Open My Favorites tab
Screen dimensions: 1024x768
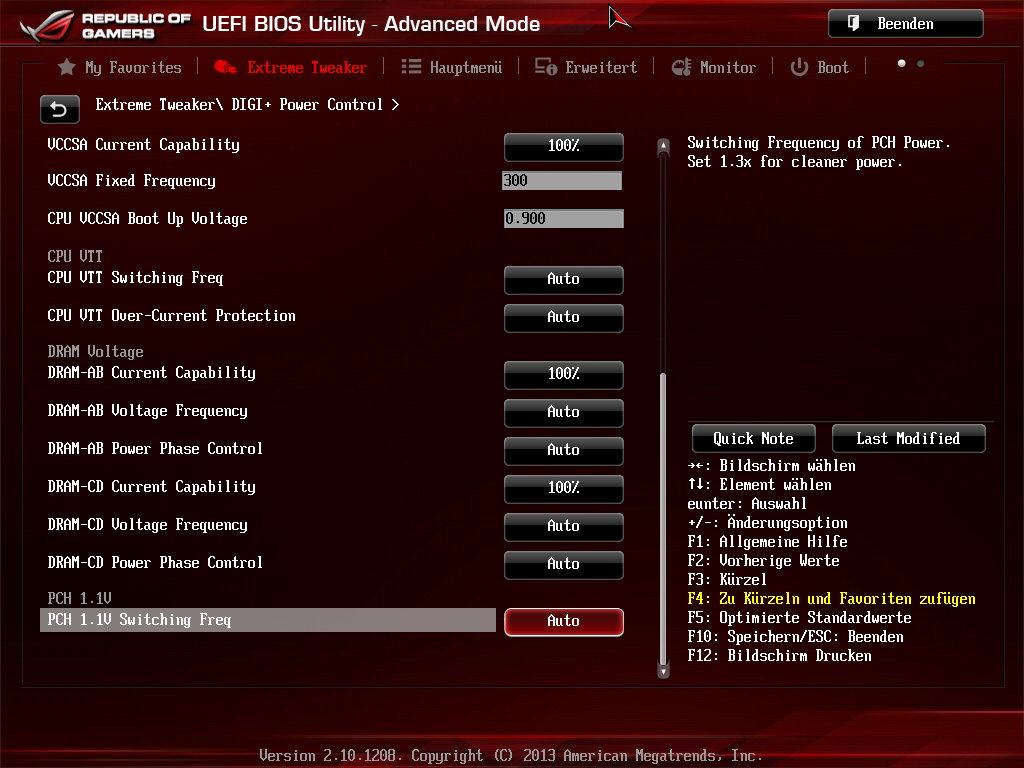(120, 67)
